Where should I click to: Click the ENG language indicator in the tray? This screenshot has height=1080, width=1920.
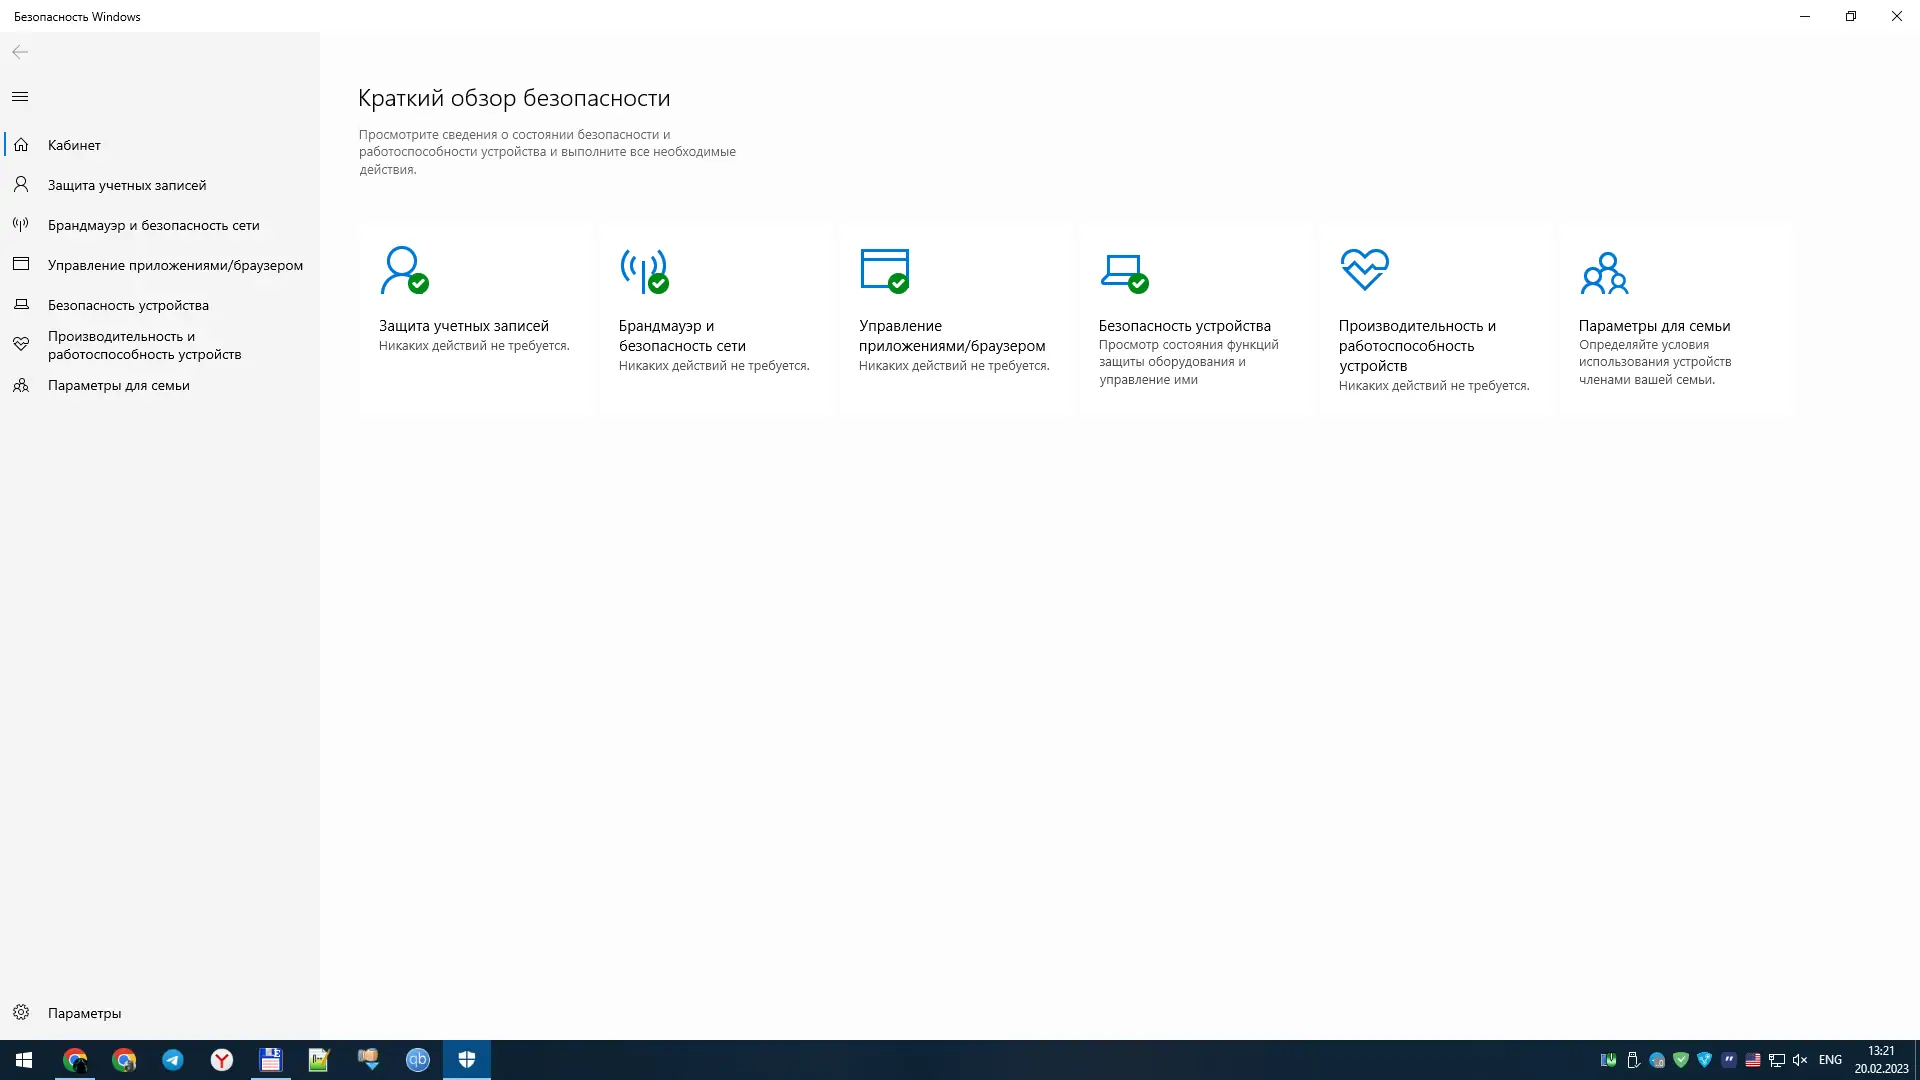click(1830, 1060)
